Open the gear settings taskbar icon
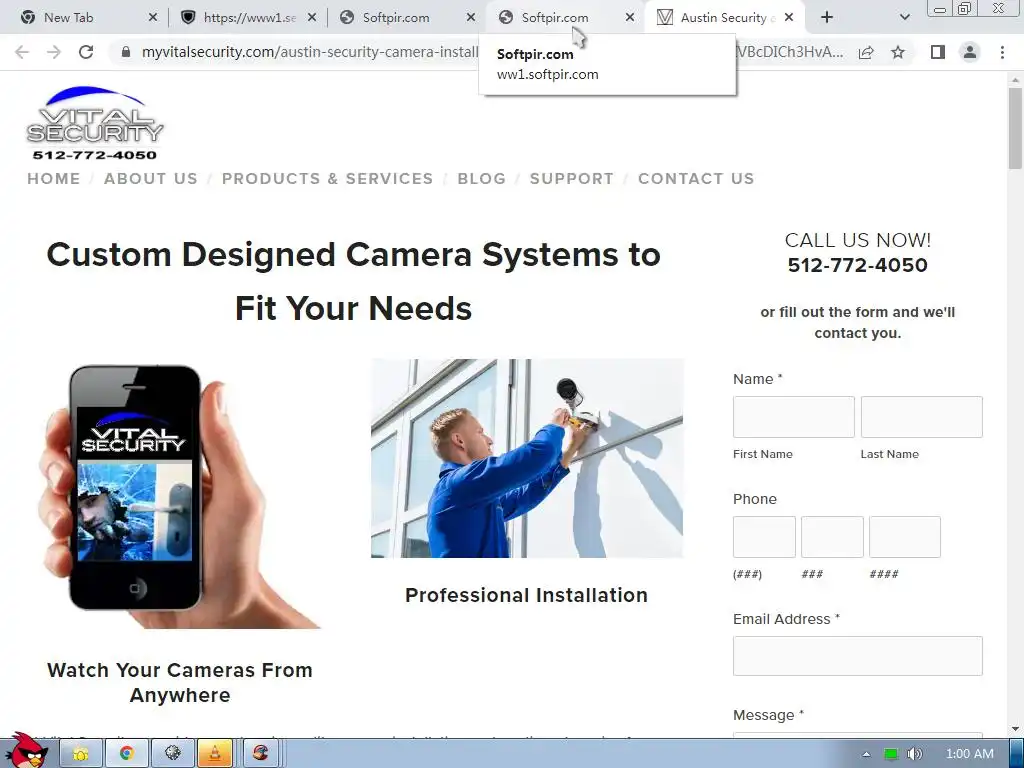 tap(172, 754)
